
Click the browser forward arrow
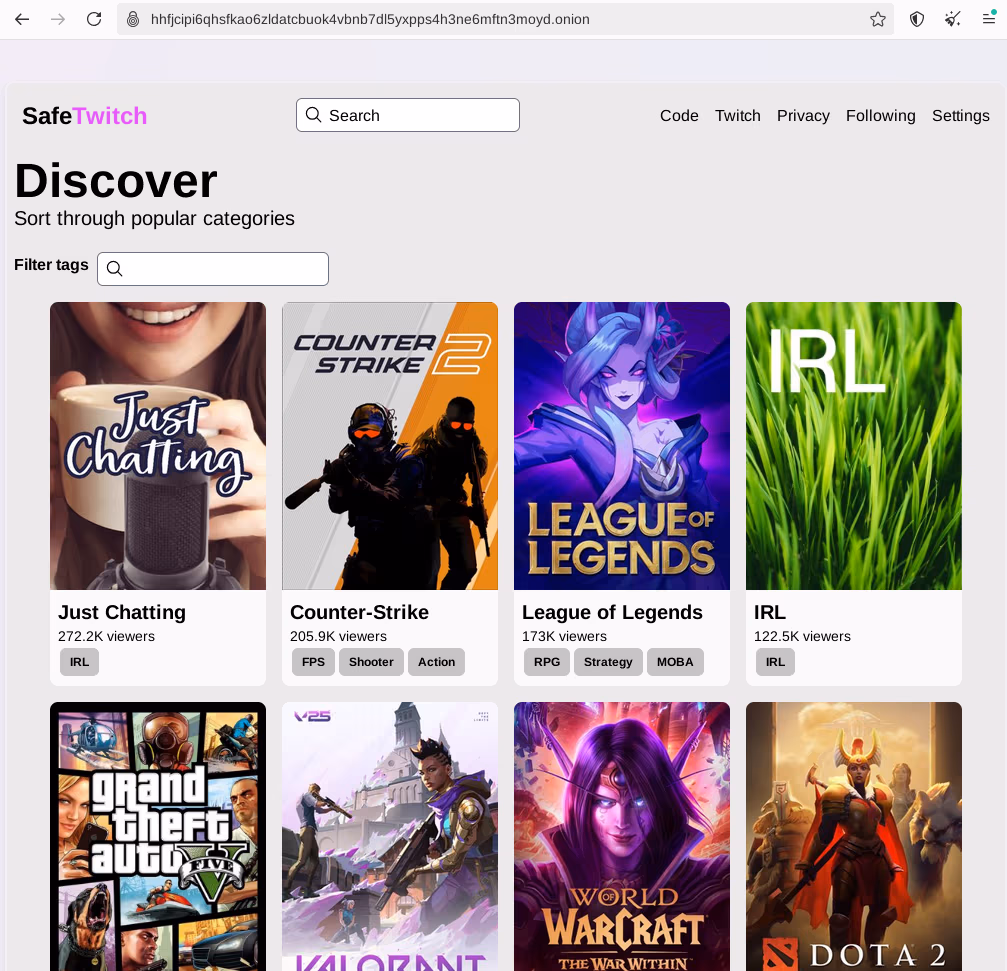click(58, 19)
